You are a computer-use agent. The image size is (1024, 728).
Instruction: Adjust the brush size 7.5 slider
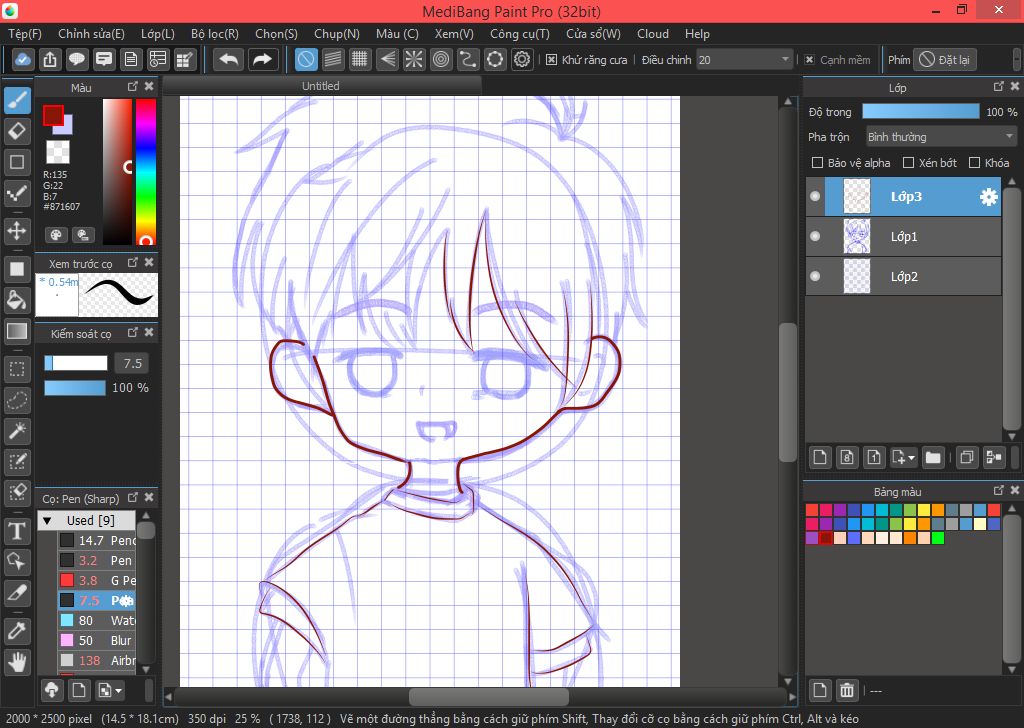[76, 363]
